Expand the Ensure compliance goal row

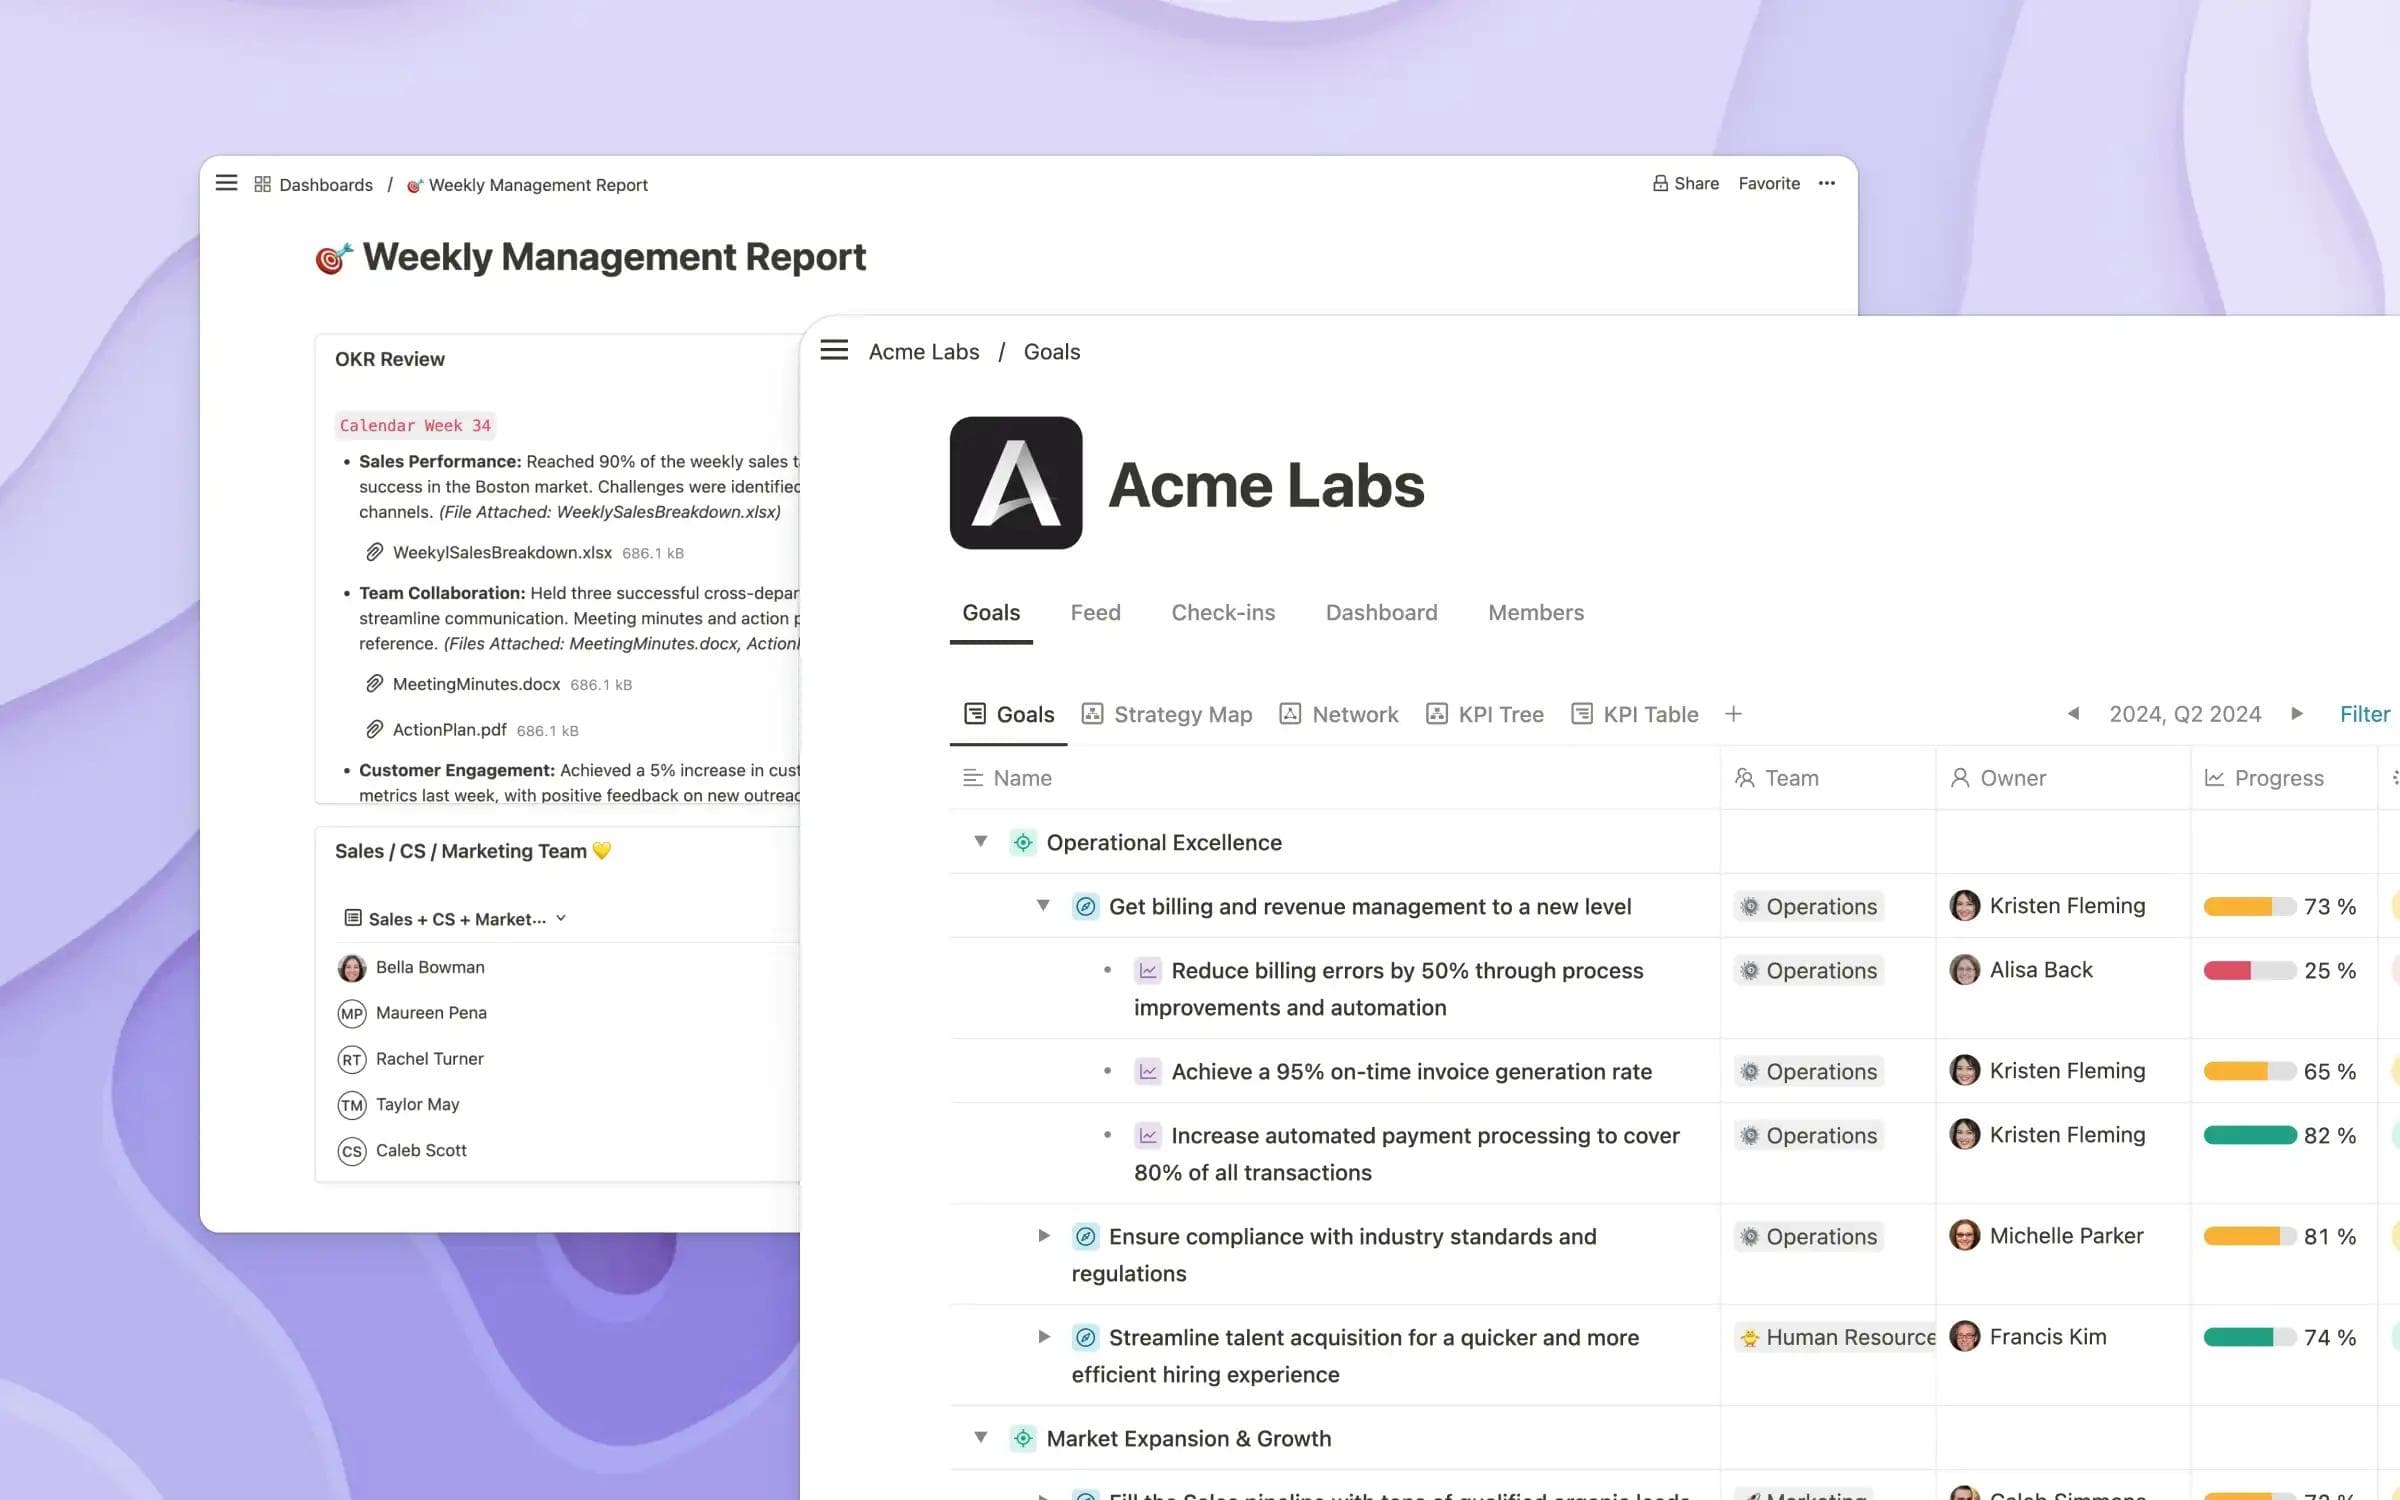tap(1043, 1236)
